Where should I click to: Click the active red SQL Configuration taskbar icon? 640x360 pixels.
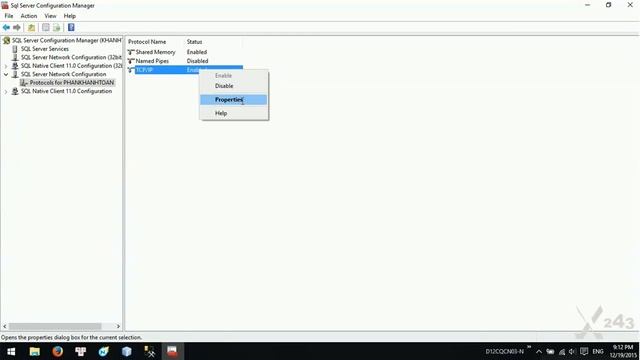click(x=172, y=351)
